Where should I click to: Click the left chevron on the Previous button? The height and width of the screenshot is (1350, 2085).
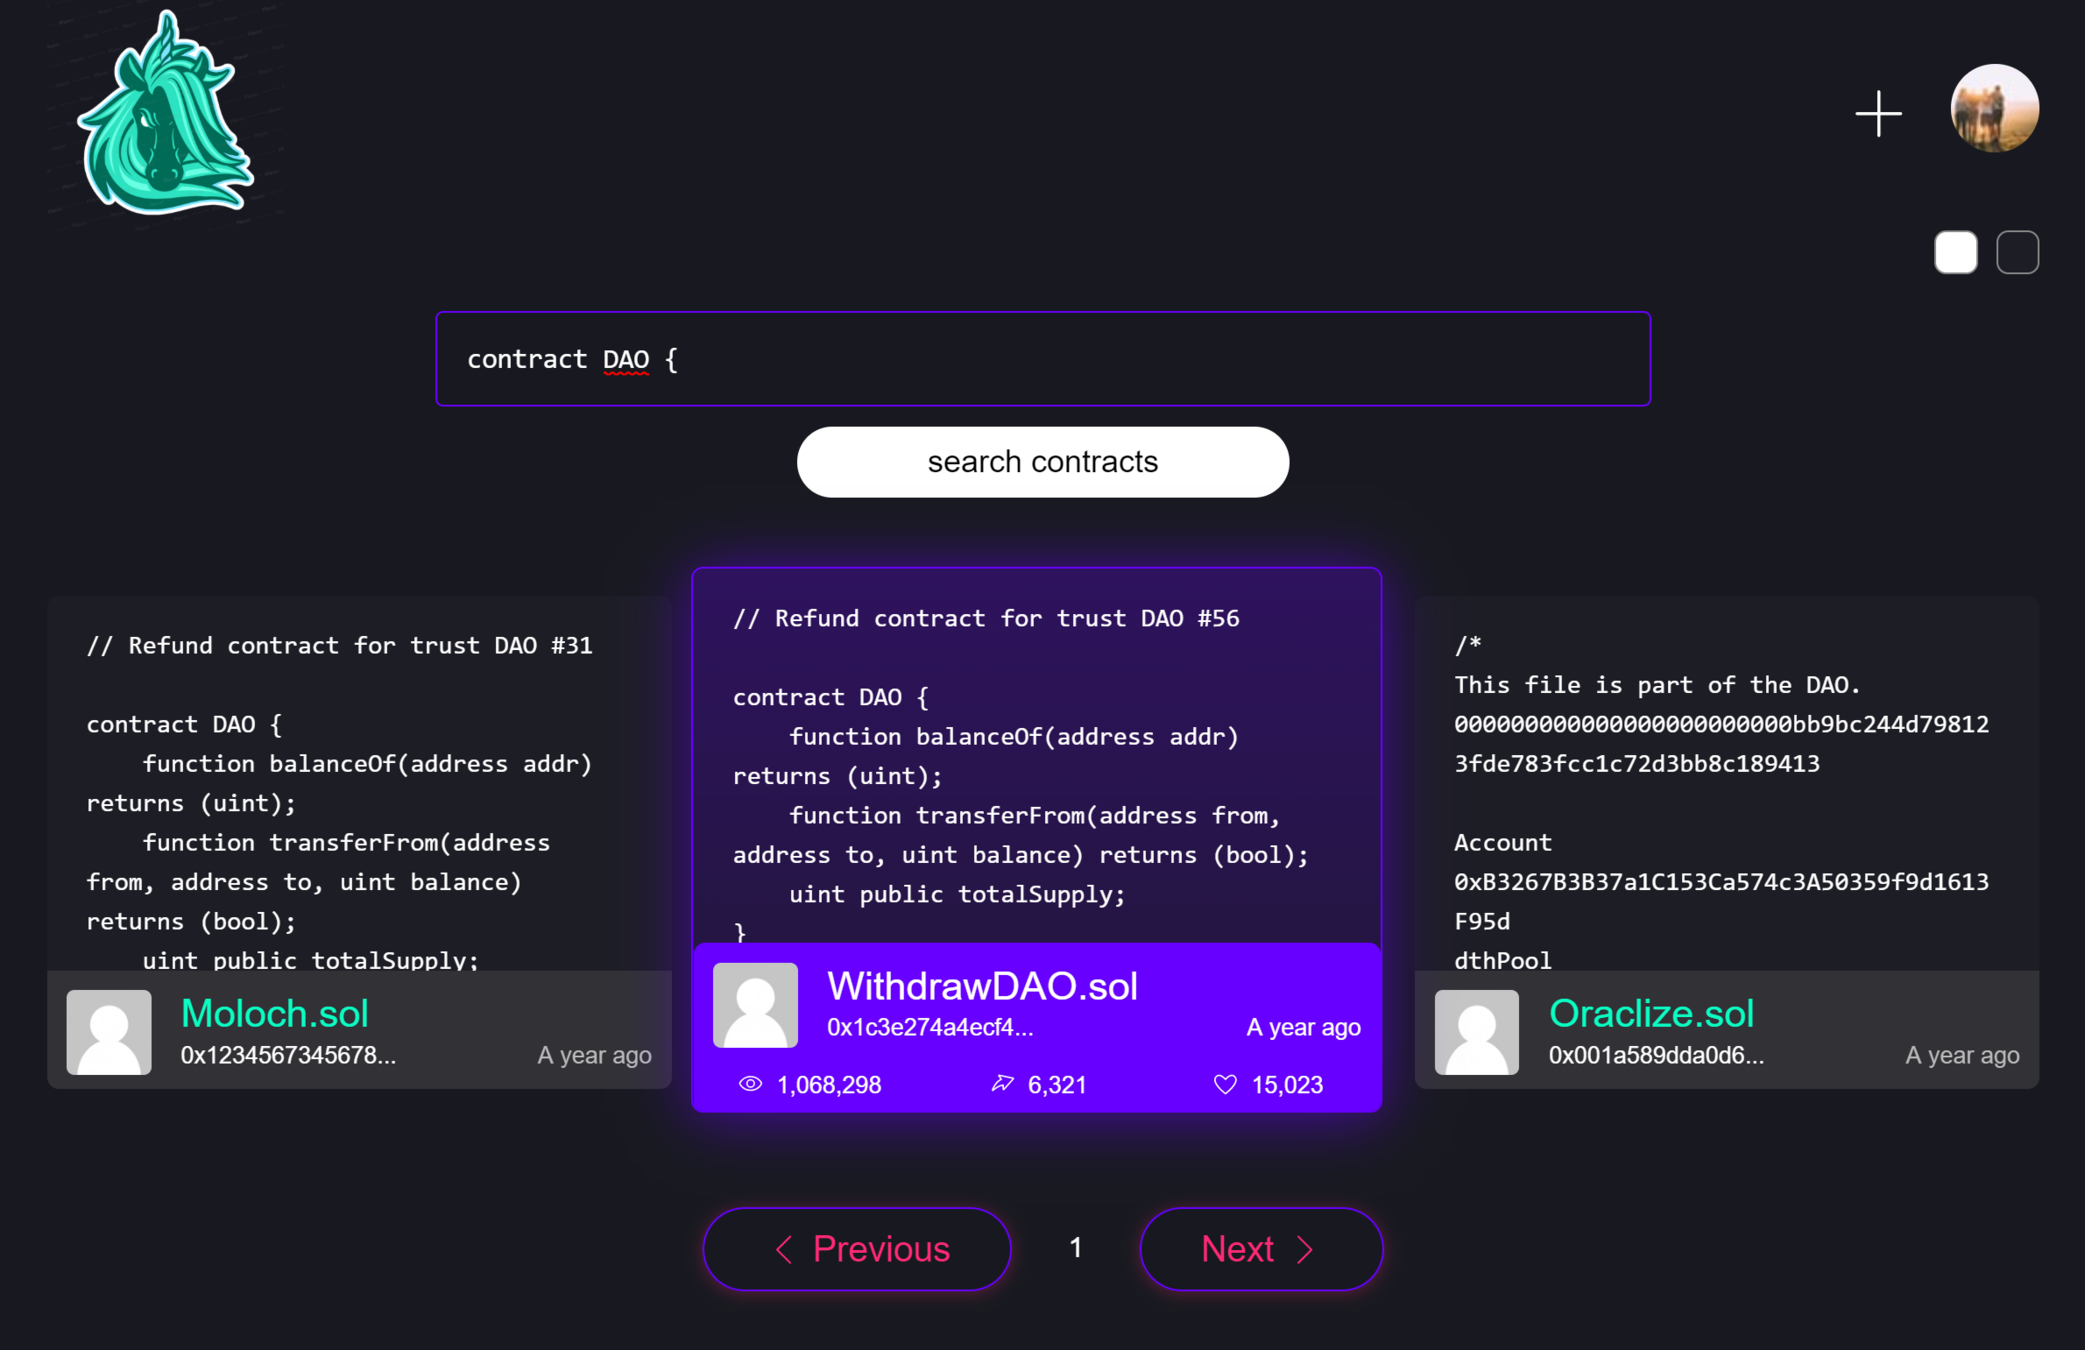tap(784, 1249)
